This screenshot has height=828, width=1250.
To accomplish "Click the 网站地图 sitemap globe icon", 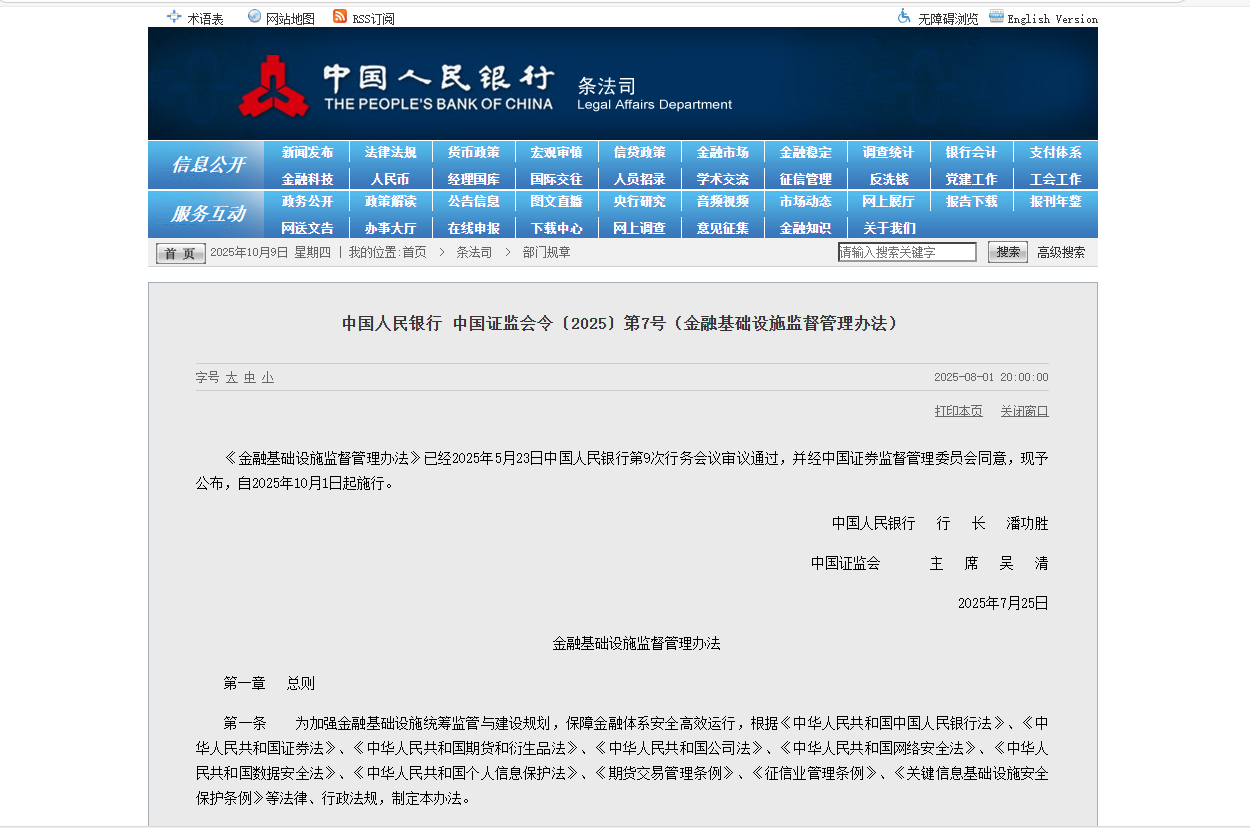I will coord(254,17).
